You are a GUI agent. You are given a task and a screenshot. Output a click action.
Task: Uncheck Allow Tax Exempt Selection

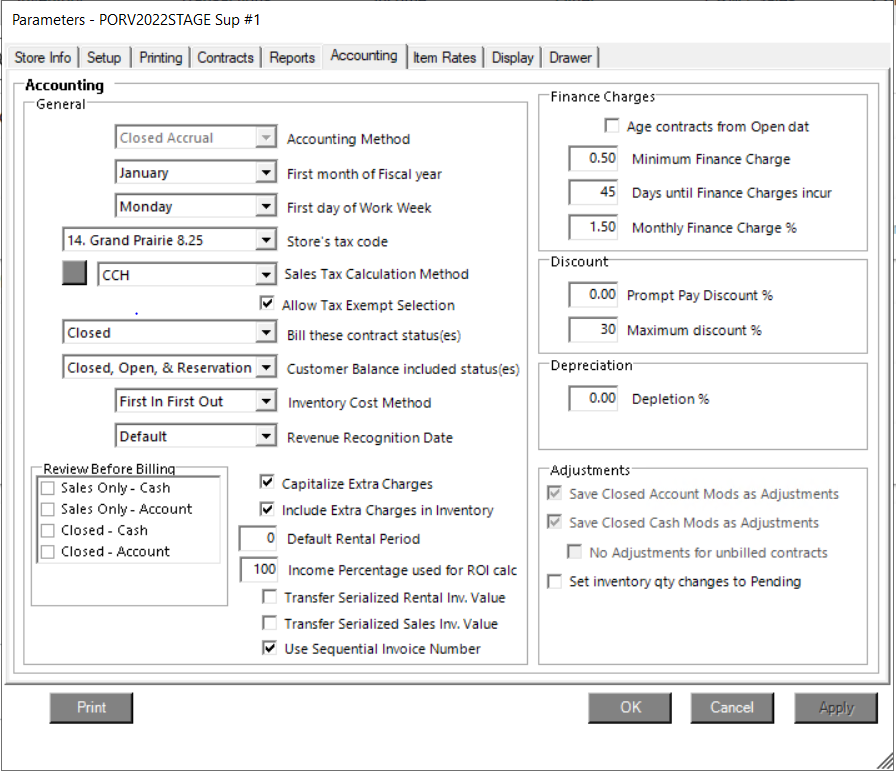point(267,305)
